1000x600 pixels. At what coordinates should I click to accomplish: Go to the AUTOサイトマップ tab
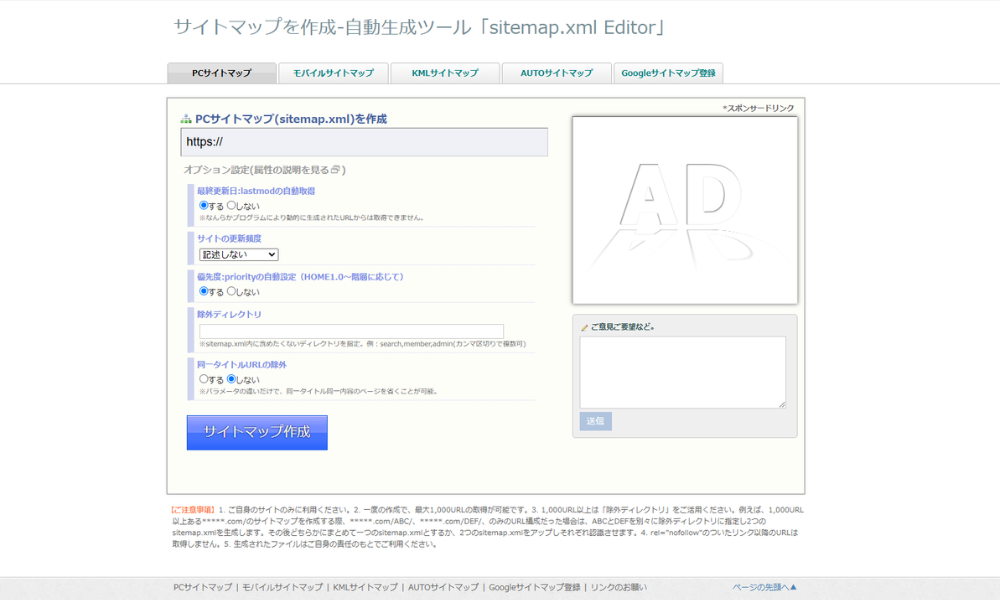click(x=556, y=73)
